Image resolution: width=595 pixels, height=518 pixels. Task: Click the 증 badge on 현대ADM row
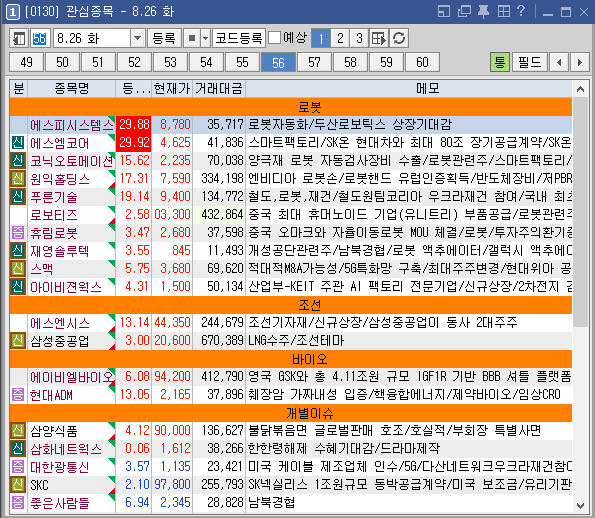pos(18,394)
